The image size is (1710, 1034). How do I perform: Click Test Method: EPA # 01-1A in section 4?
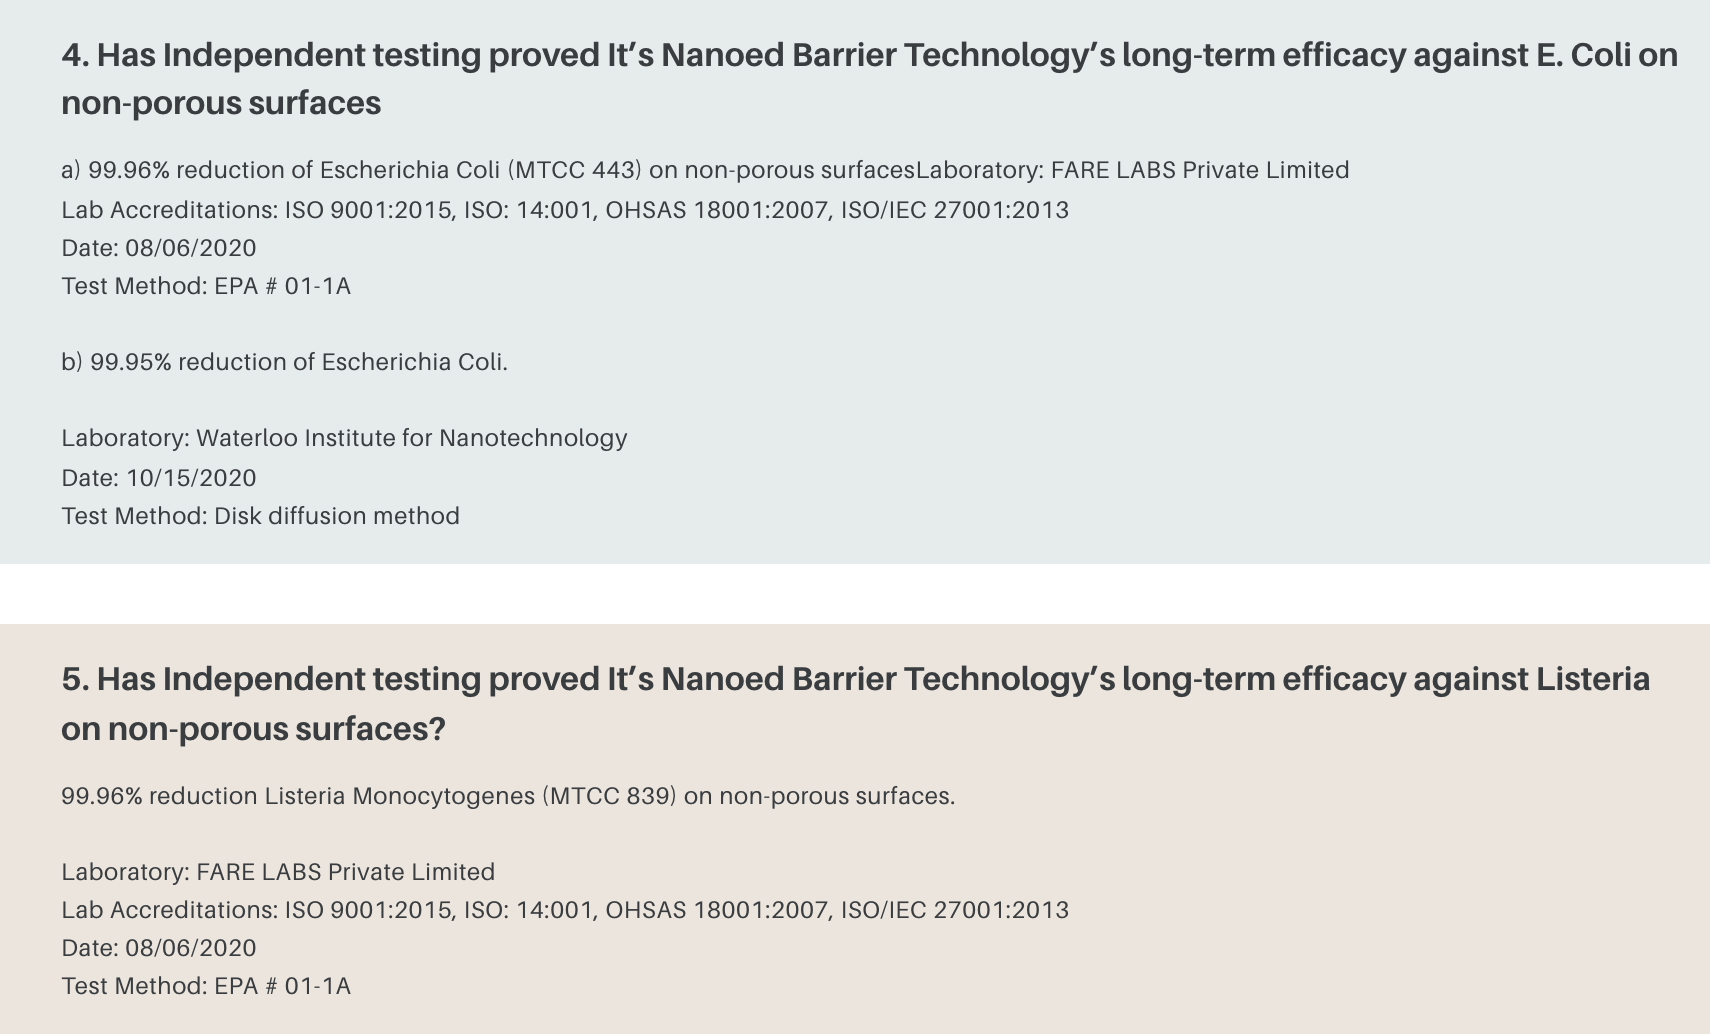point(206,286)
